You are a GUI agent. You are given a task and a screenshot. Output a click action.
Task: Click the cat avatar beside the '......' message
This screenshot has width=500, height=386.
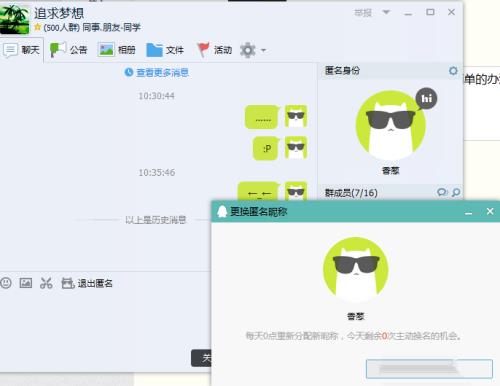tap(296, 116)
